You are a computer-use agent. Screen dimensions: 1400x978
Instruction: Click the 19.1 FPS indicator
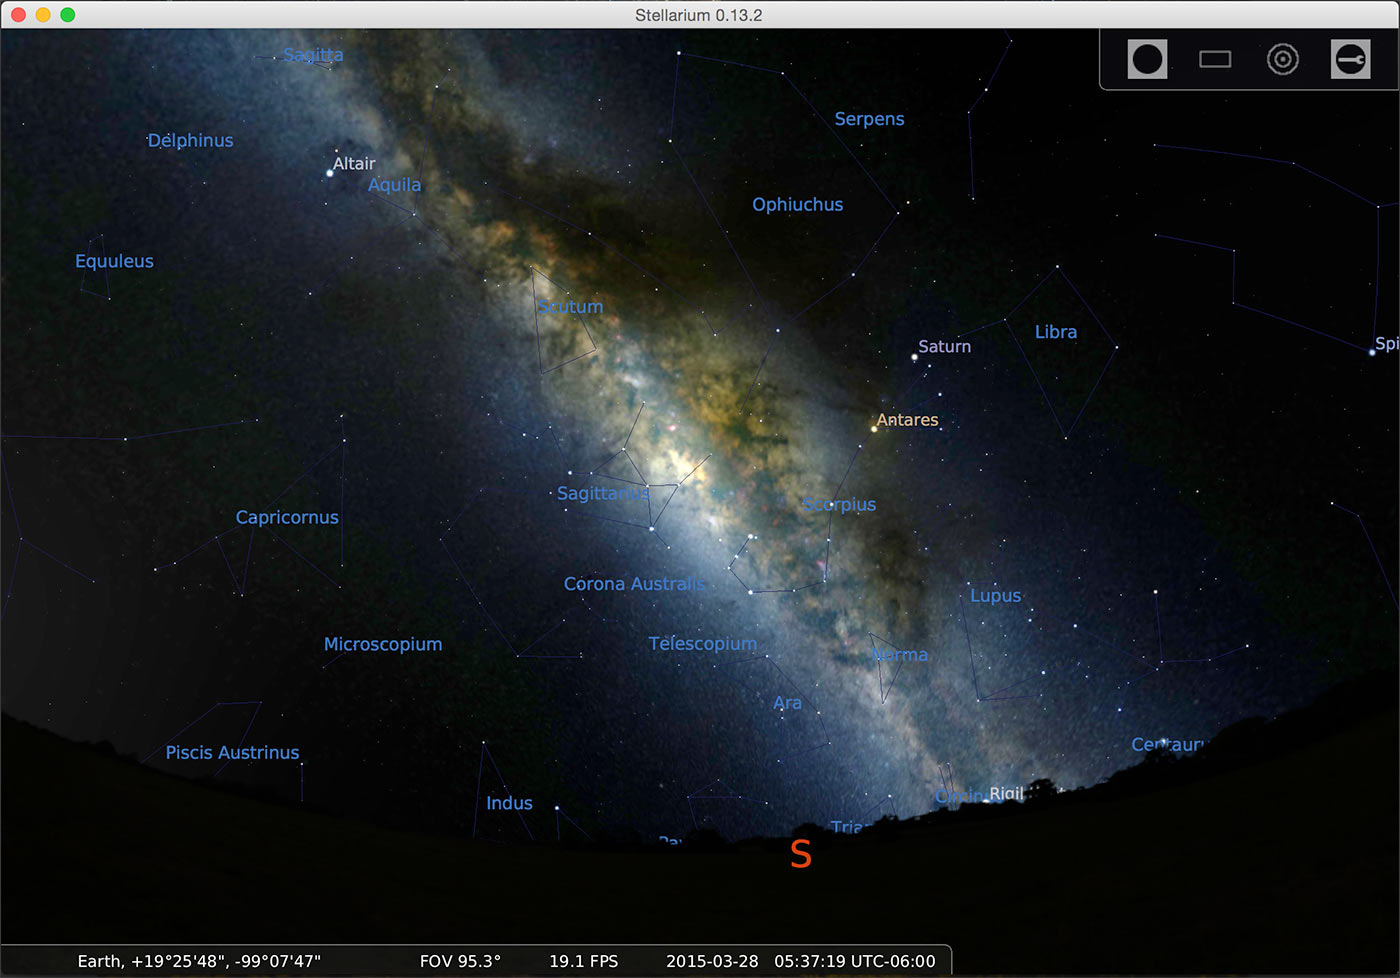(x=583, y=961)
